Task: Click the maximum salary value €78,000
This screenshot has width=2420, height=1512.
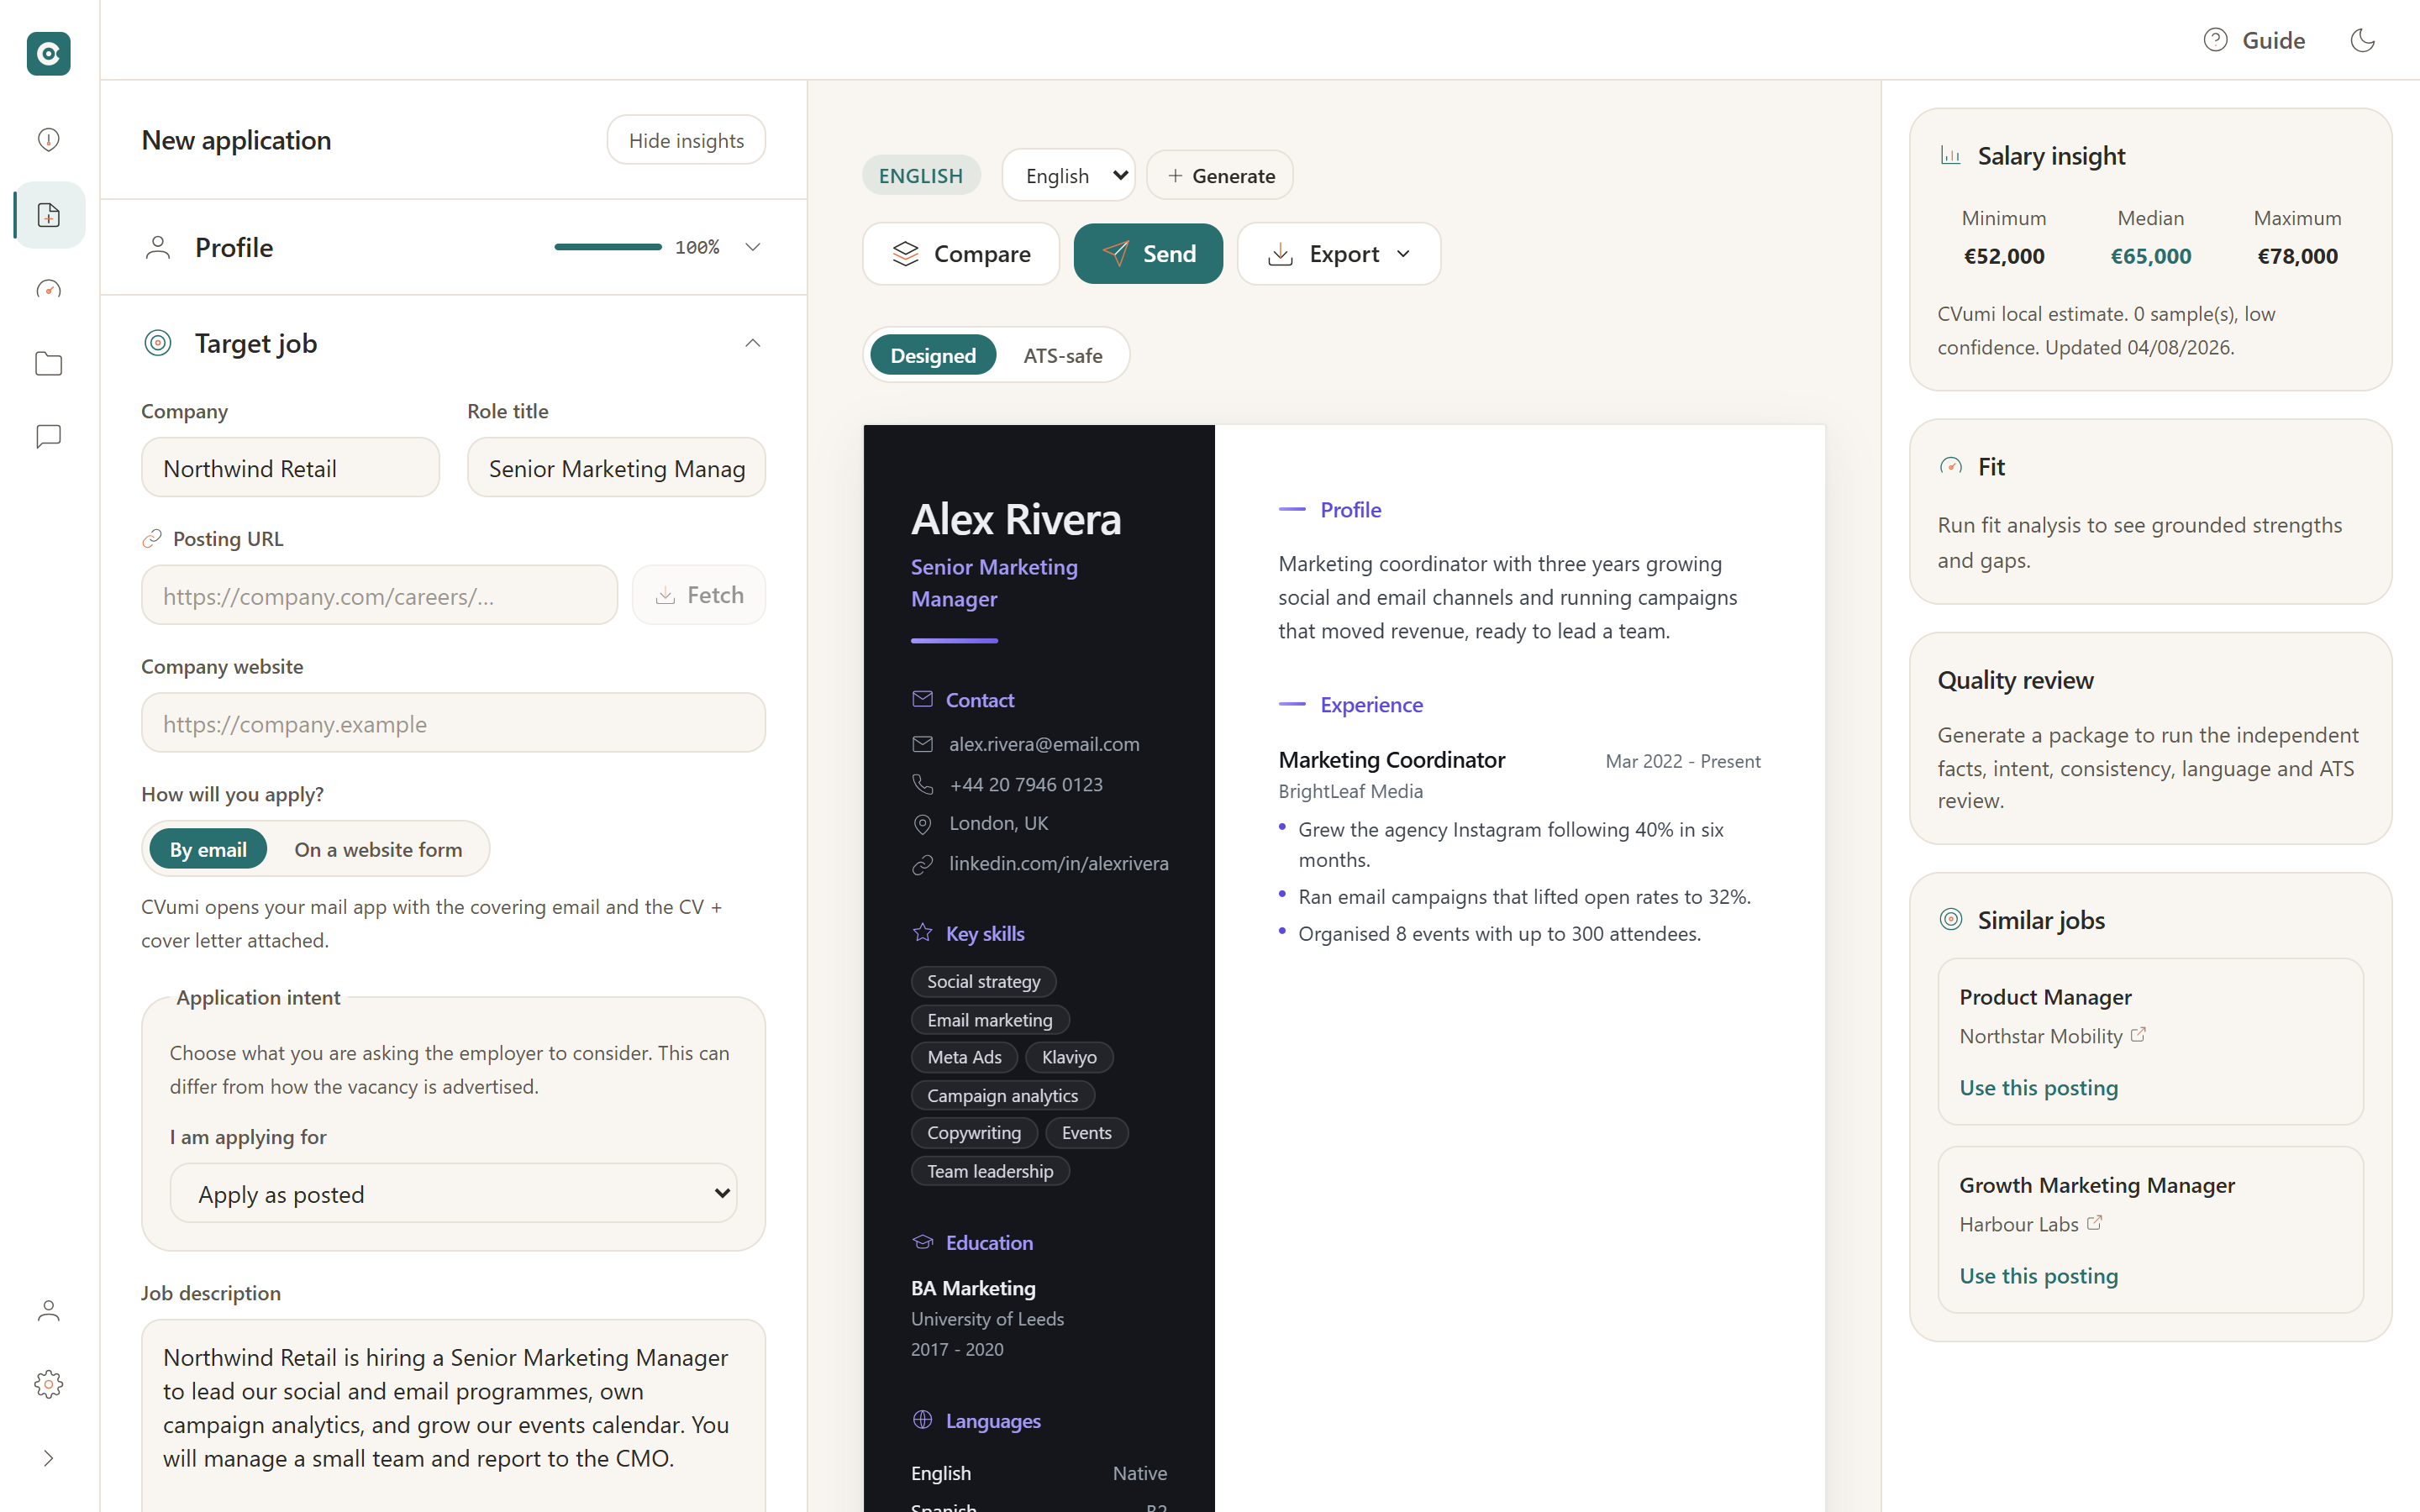Action: tap(2297, 256)
